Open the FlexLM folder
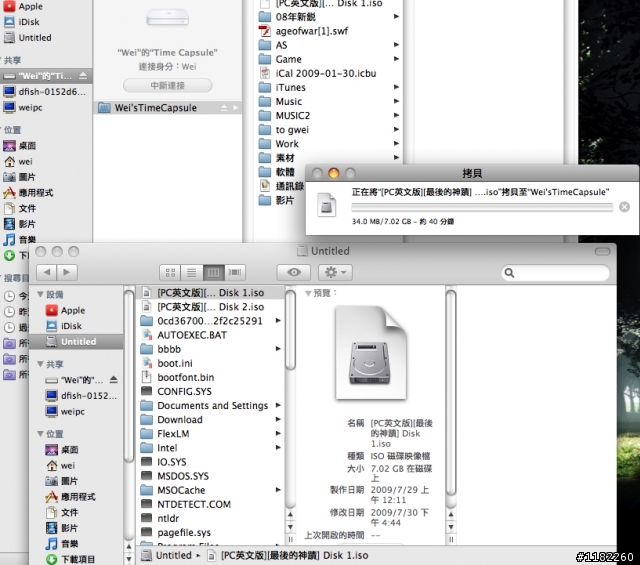The height and width of the screenshot is (565, 640). 173,433
